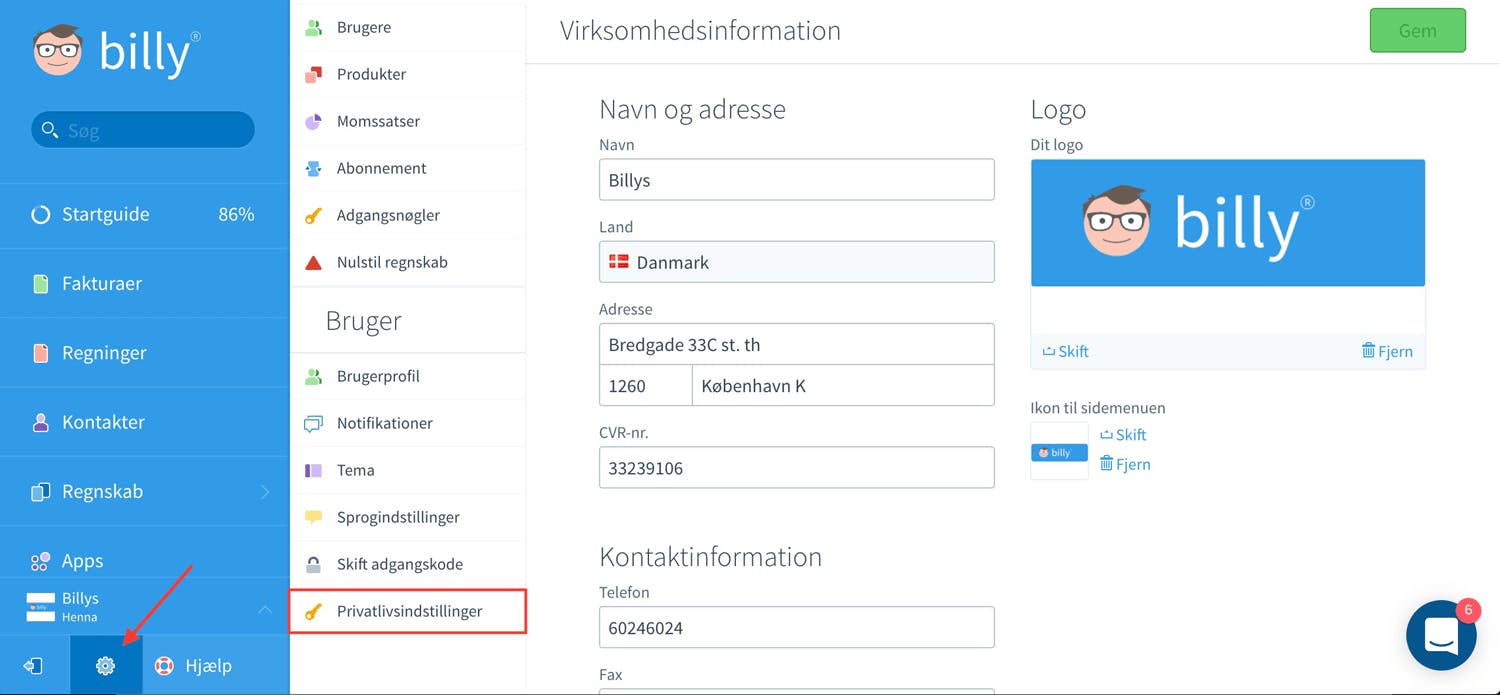
Task: Click the search magnifier icon
Action: (x=50, y=130)
